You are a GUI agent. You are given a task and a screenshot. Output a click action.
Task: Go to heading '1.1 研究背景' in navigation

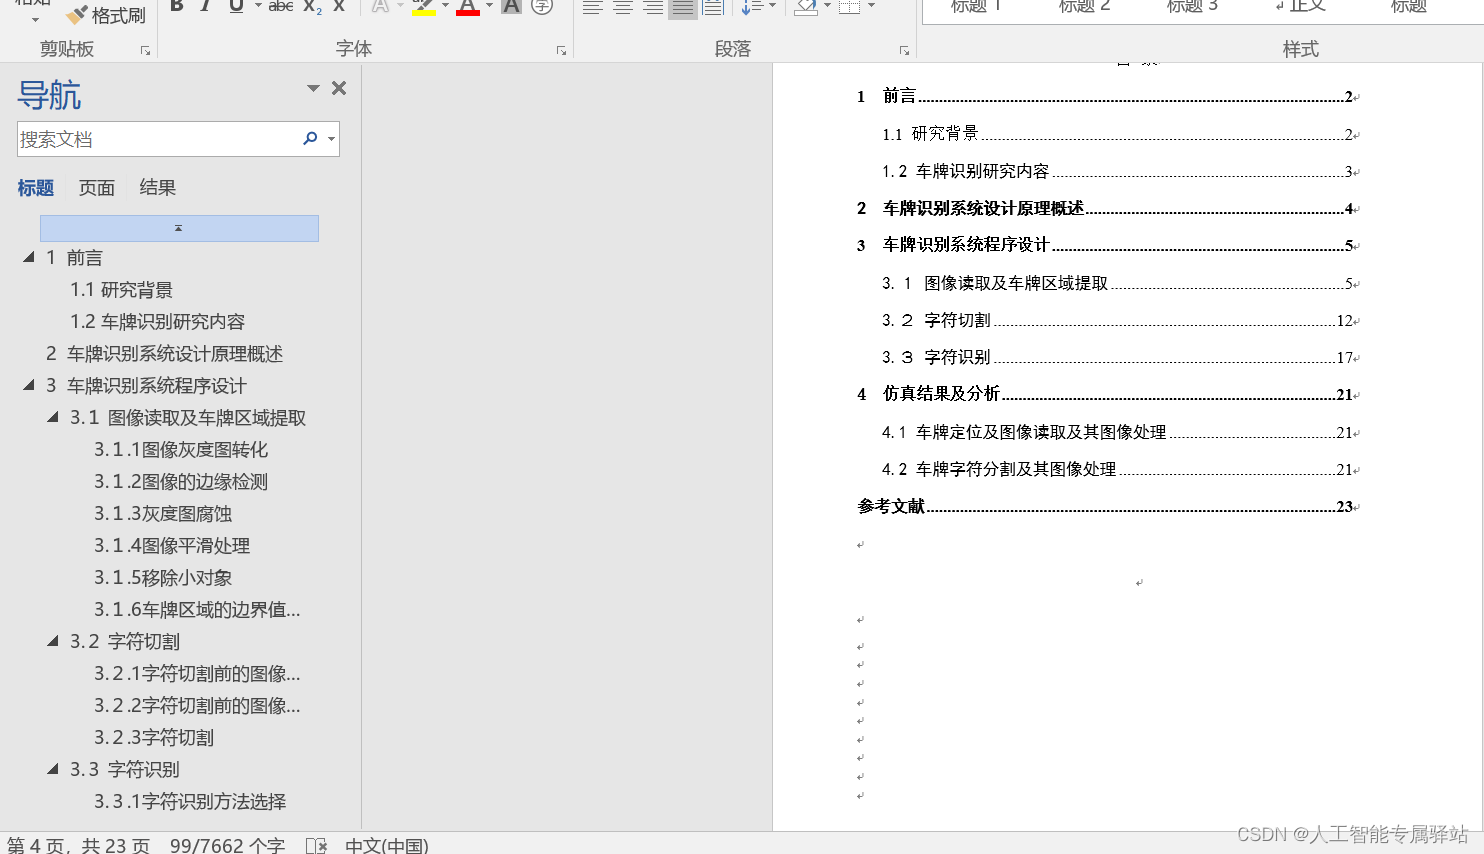pos(121,289)
